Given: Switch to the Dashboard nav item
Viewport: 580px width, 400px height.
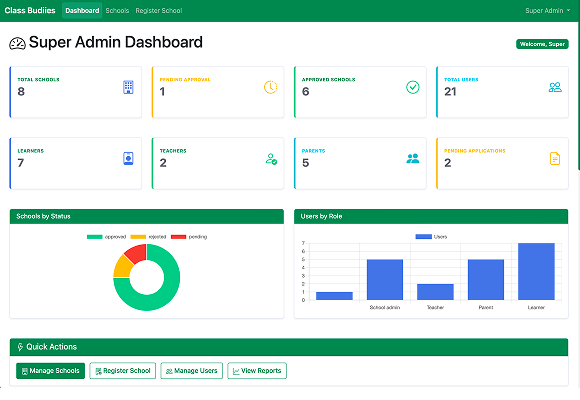Looking at the screenshot, I should (82, 10).
